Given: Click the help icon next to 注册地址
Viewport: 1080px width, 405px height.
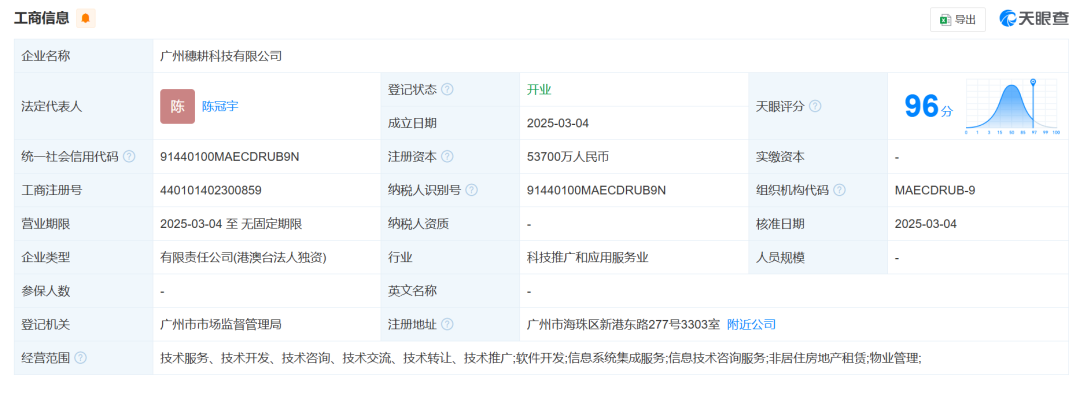Looking at the screenshot, I should (x=447, y=324).
